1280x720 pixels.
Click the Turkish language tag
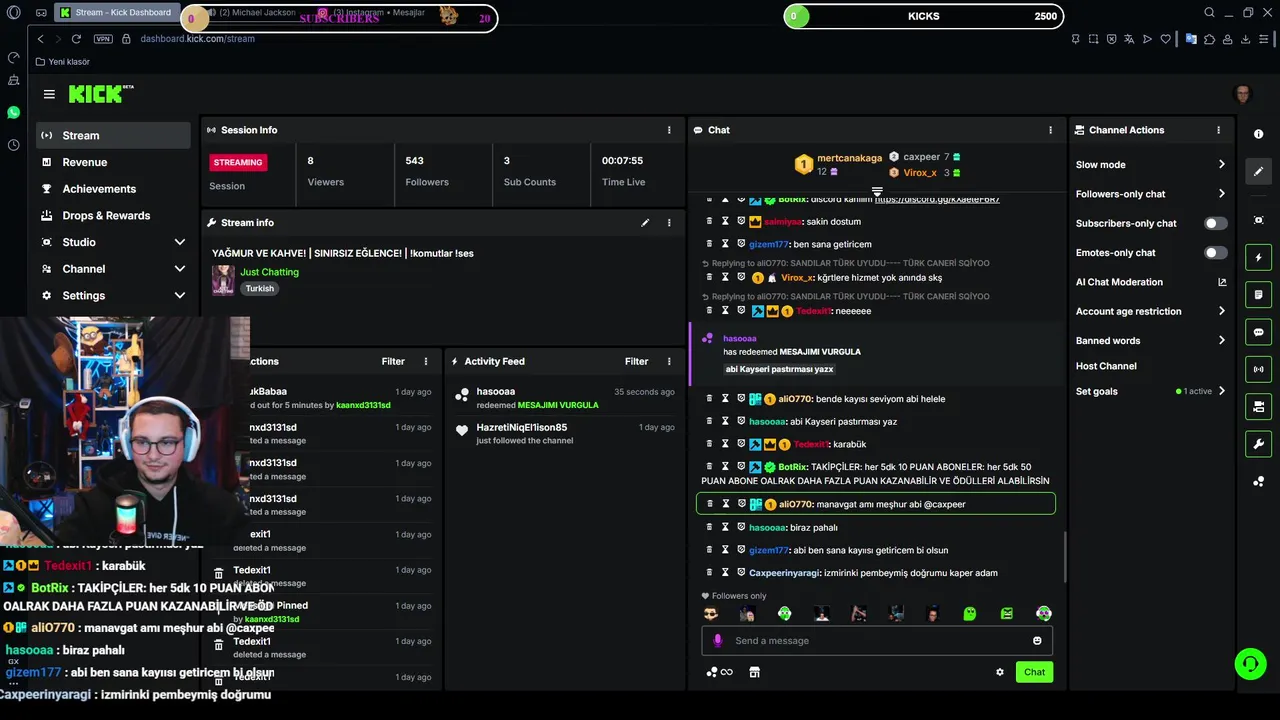[260, 289]
